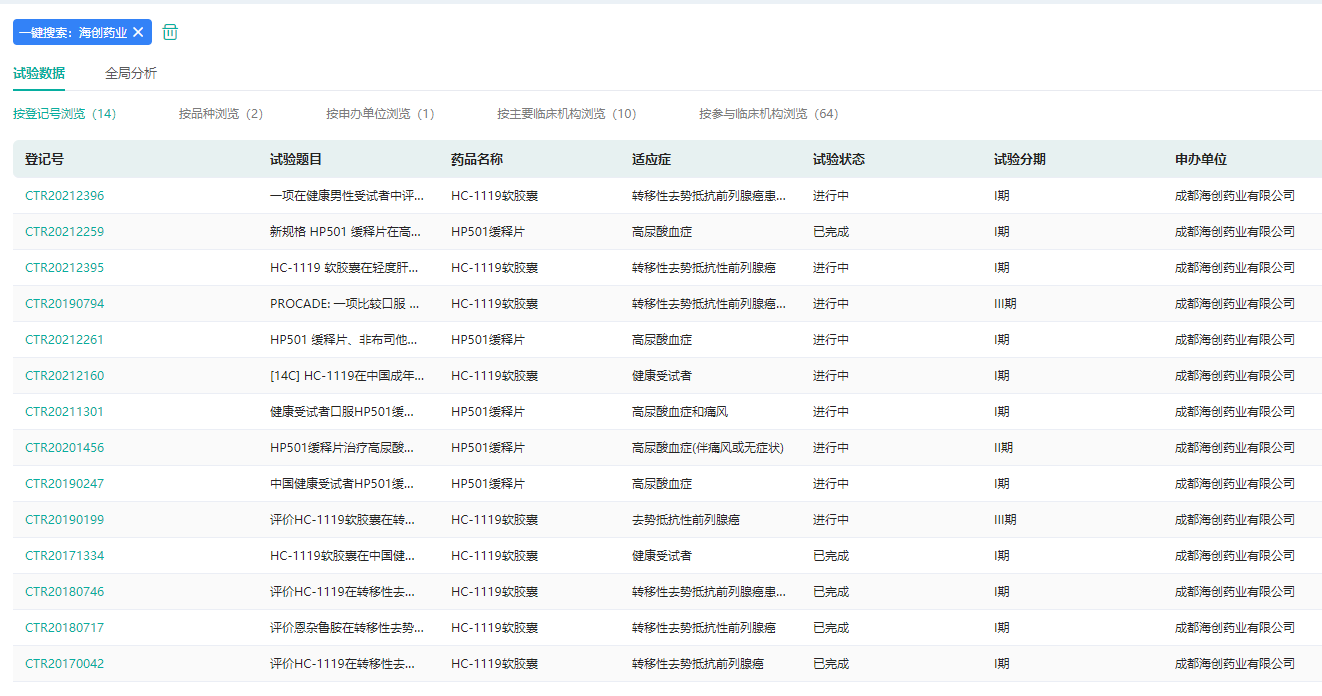Open registration link CTR20190247
The width and height of the screenshot is (1322, 696).
point(65,484)
